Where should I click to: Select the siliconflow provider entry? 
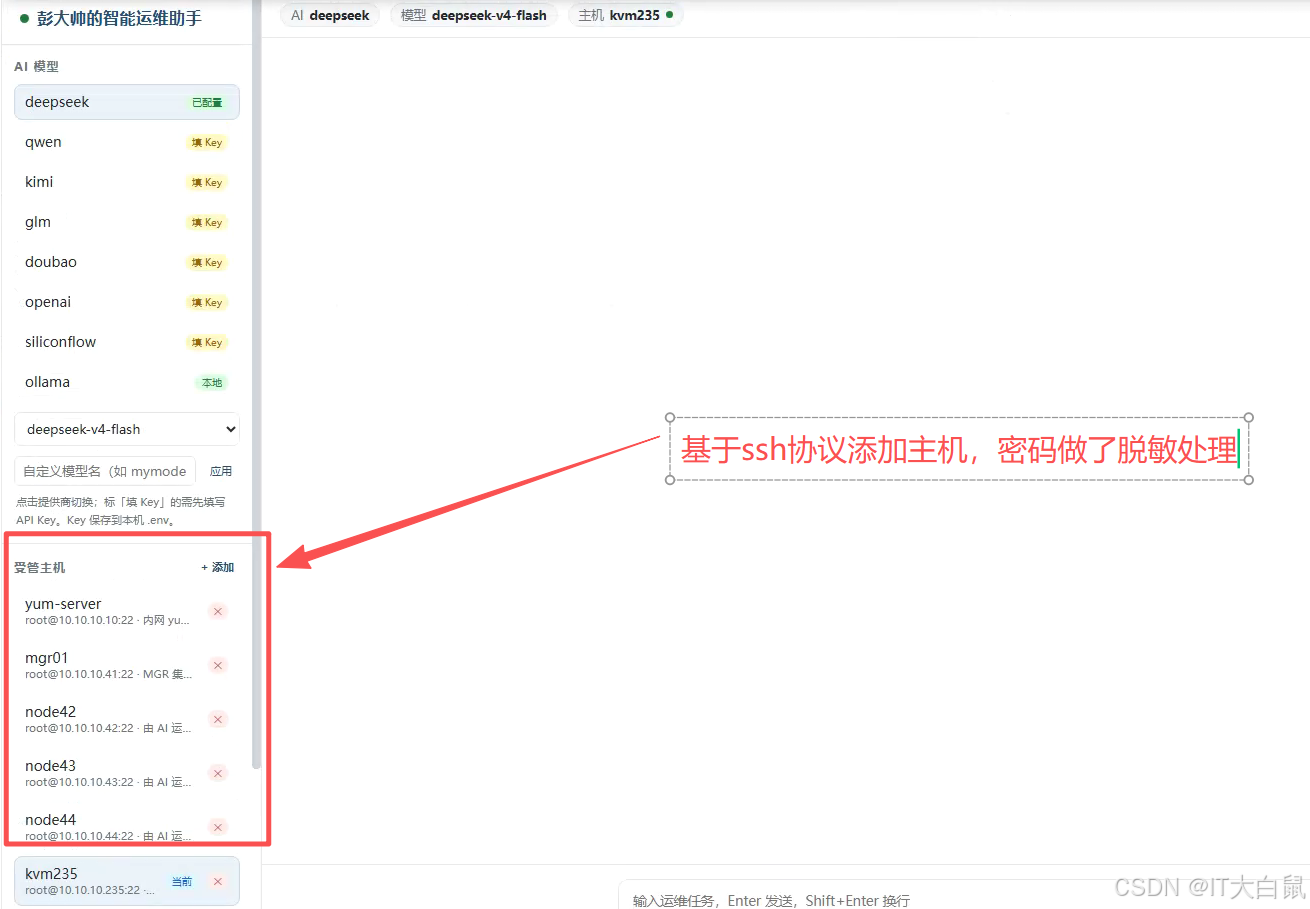click(x=127, y=342)
